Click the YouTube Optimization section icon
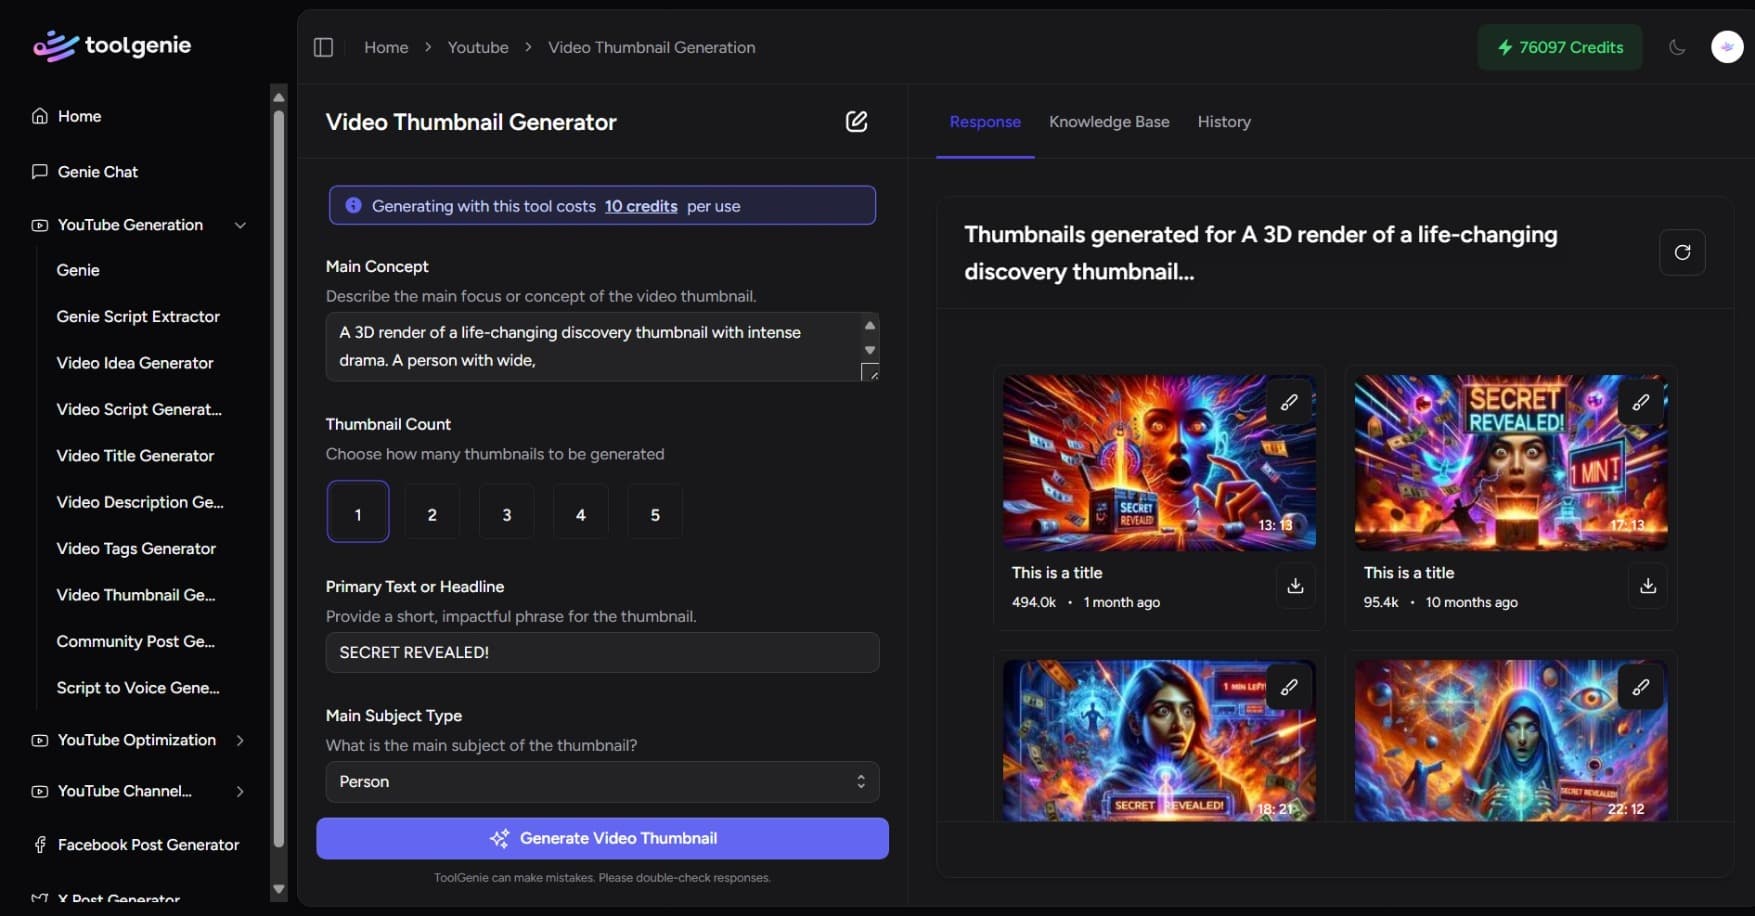 [x=40, y=740]
